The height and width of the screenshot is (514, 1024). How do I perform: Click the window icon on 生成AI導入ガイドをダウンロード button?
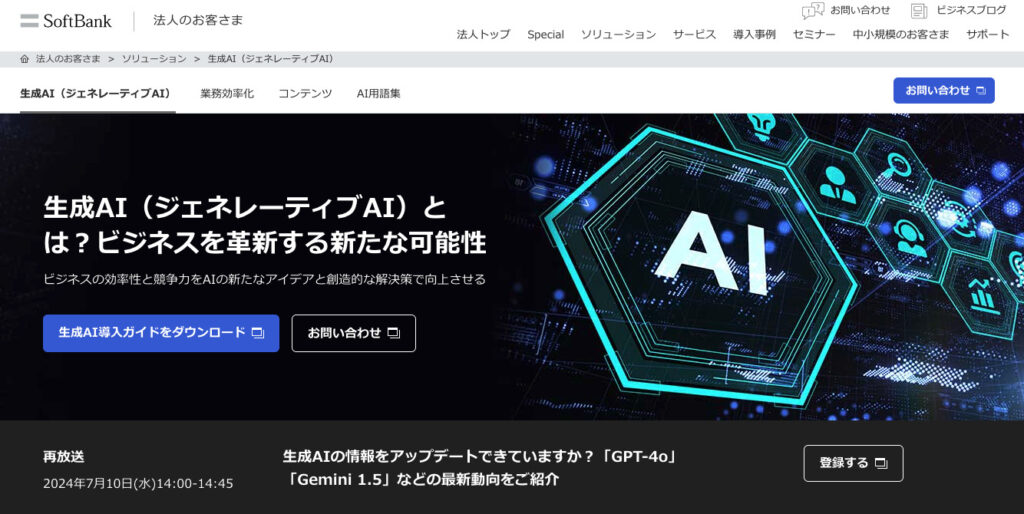pos(258,333)
